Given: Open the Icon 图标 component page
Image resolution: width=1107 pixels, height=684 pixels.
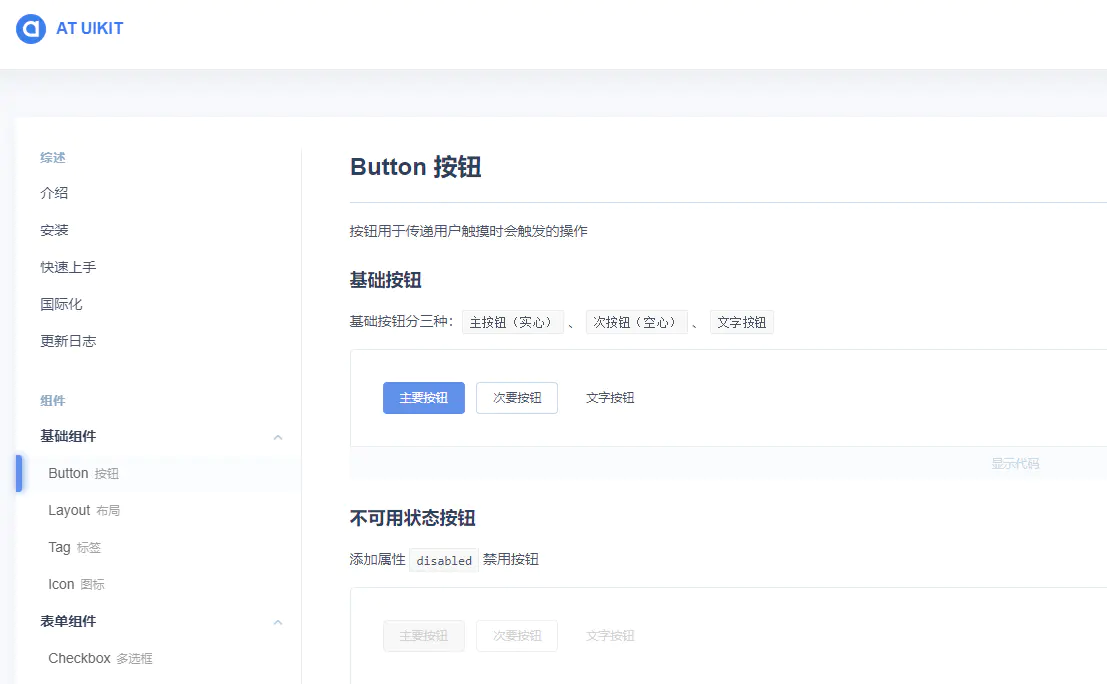Looking at the screenshot, I should (75, 584).
